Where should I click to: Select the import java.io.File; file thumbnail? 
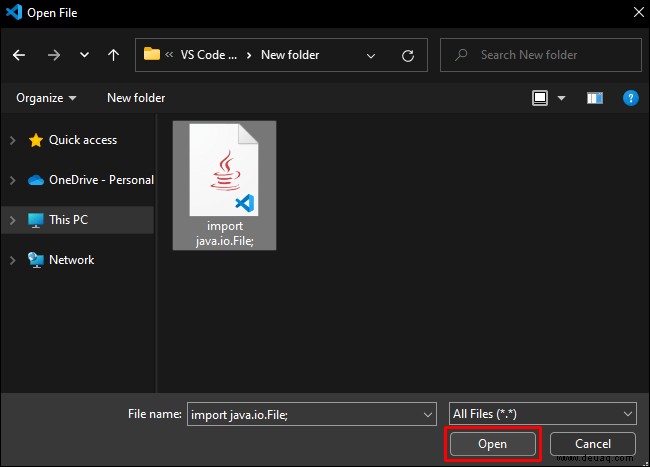click(224, 170)
